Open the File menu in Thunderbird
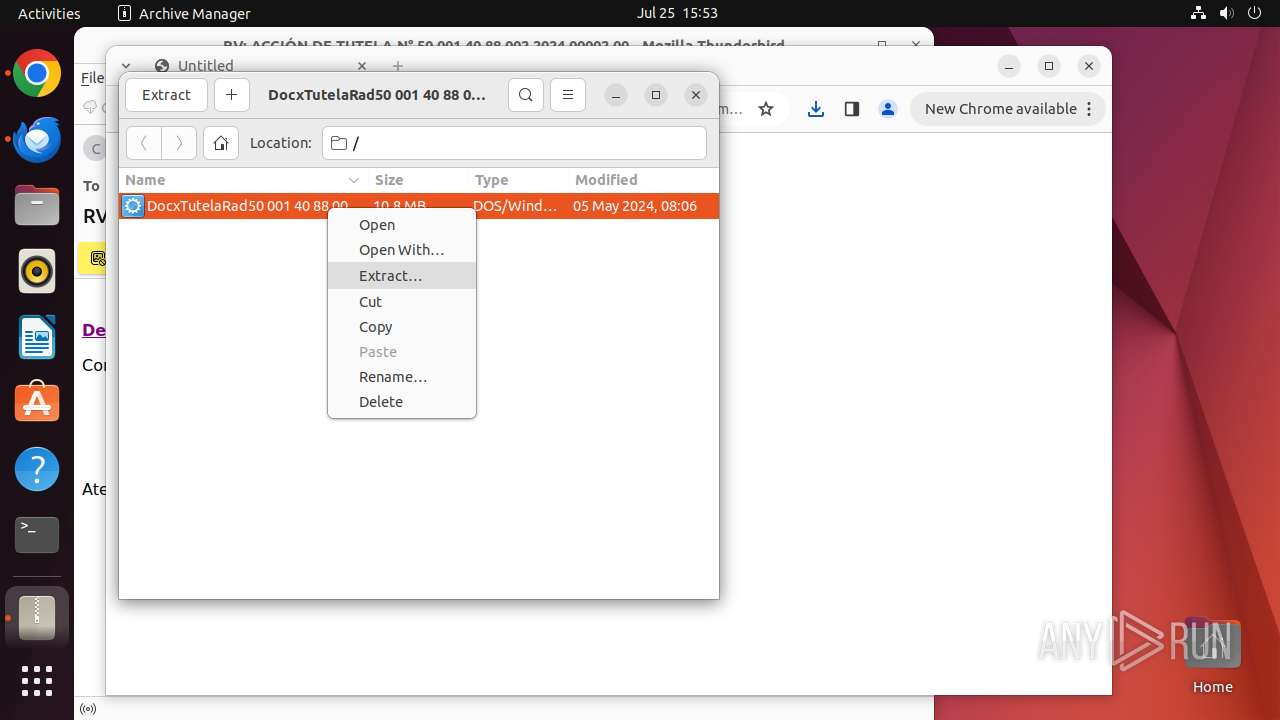This screenshot has height=720, width=1280. coord(92,78)
